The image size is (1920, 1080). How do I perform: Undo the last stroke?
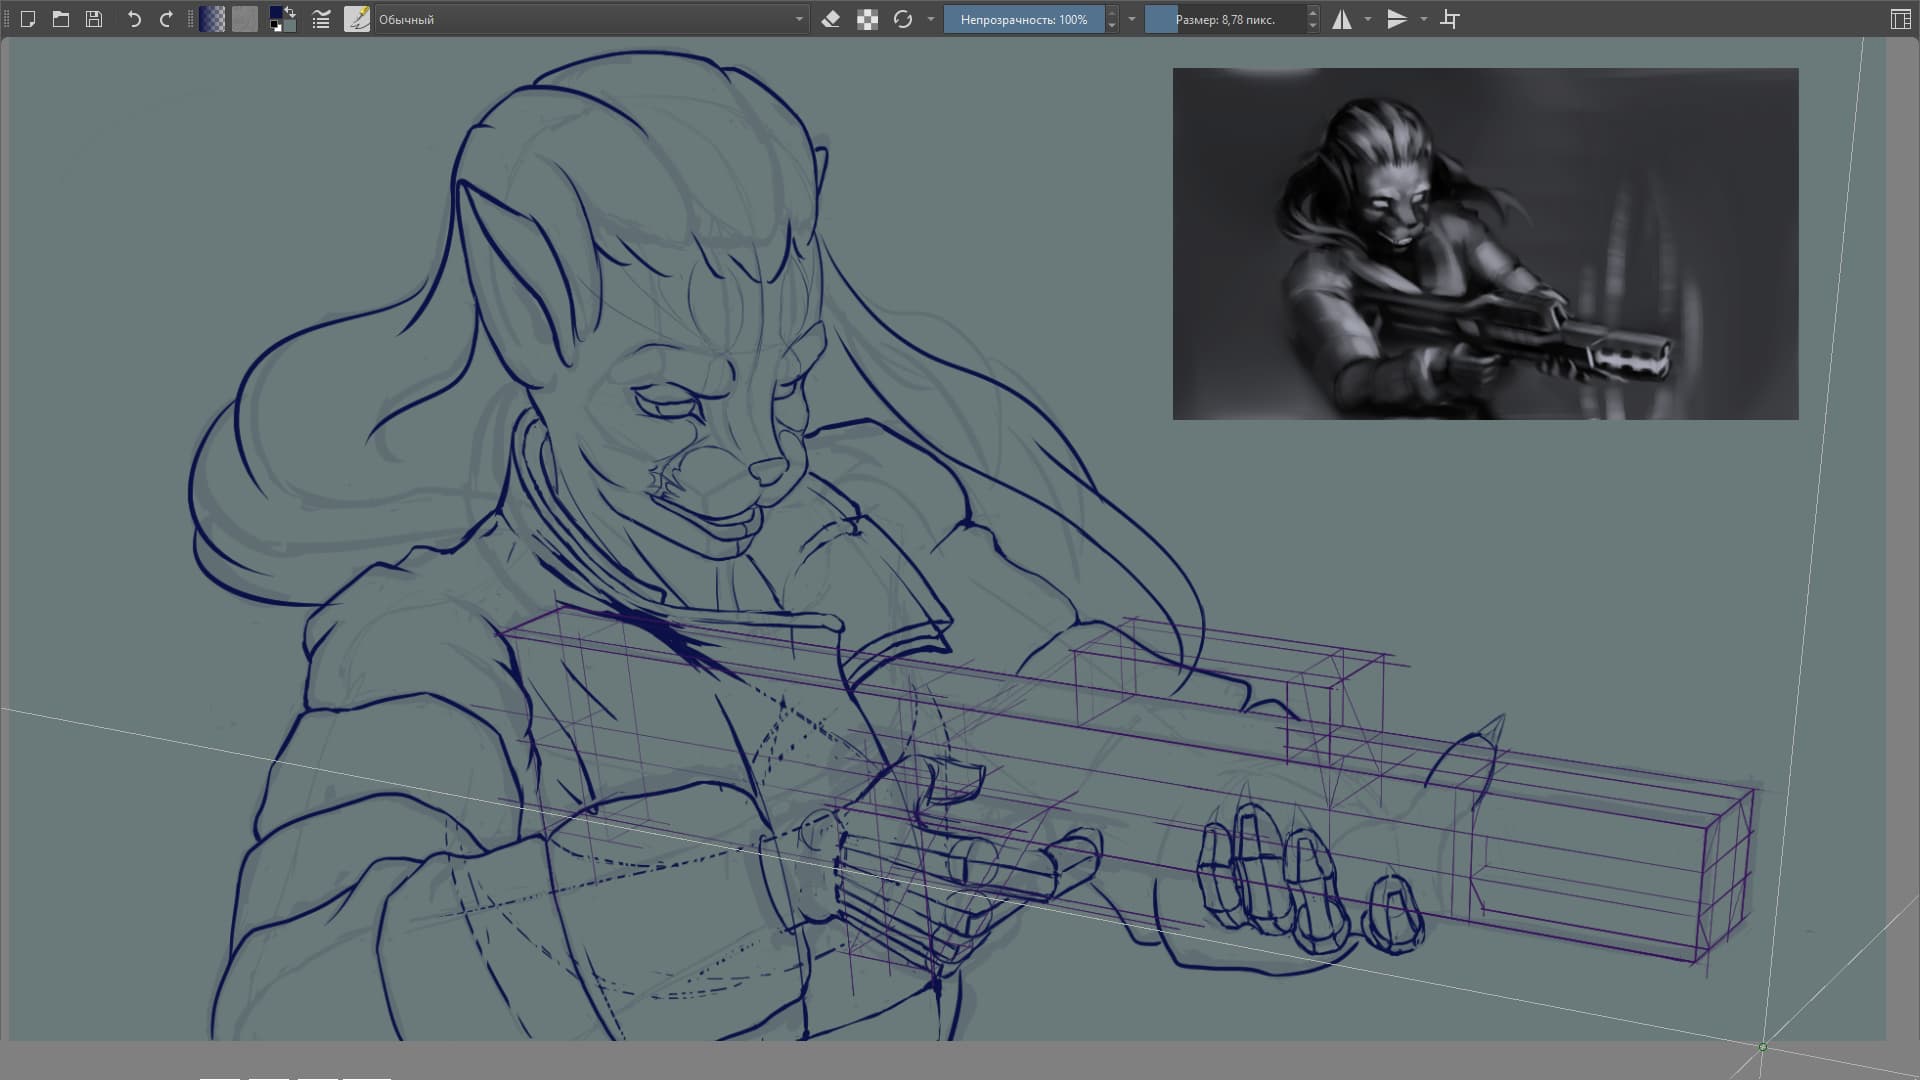134,19
